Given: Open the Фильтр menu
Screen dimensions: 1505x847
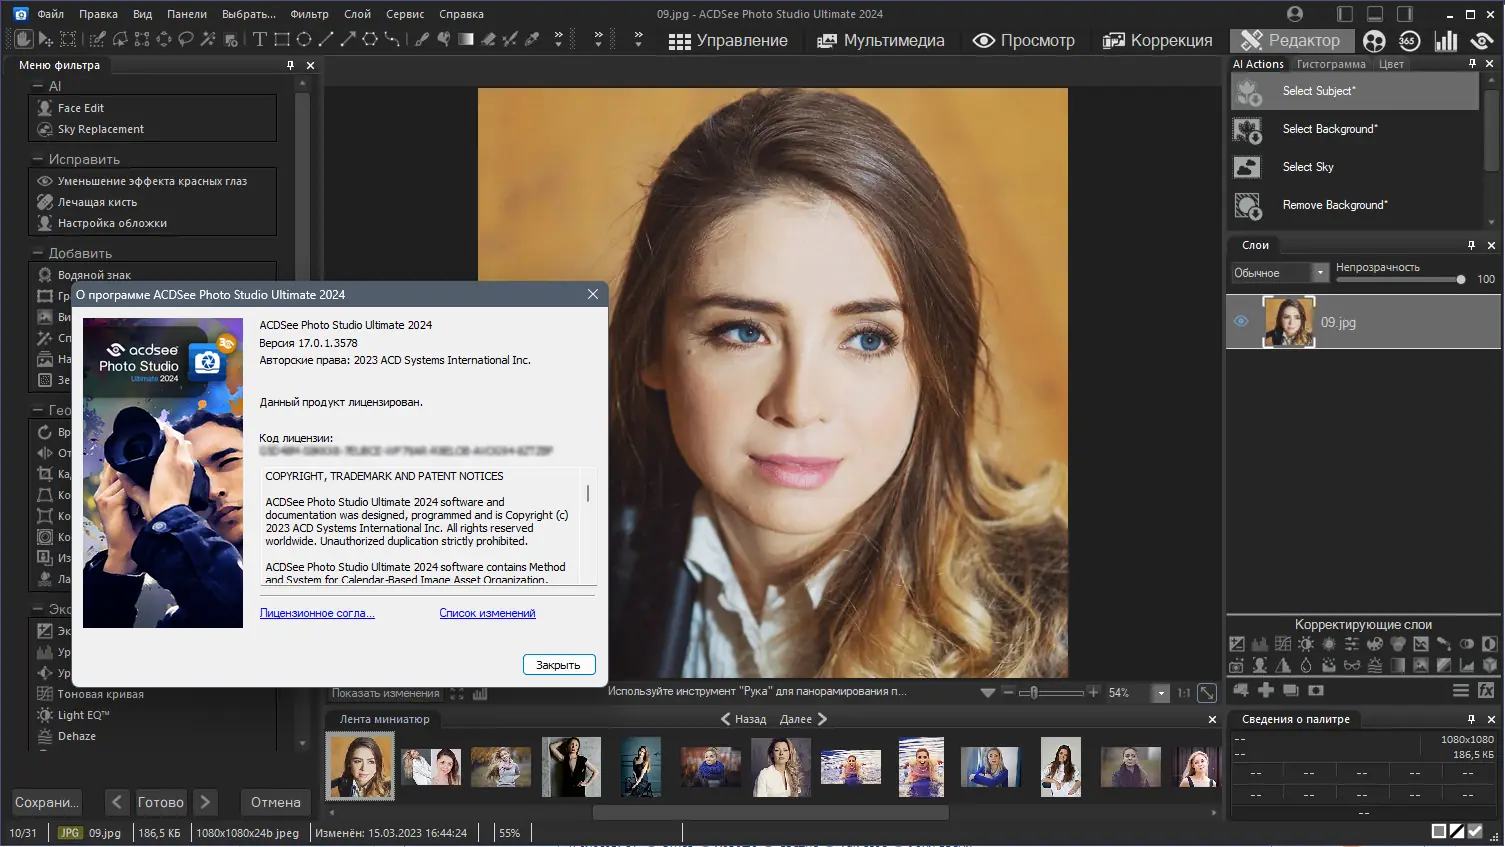Looking at the screenshot, I should click(x=309, y=14).
